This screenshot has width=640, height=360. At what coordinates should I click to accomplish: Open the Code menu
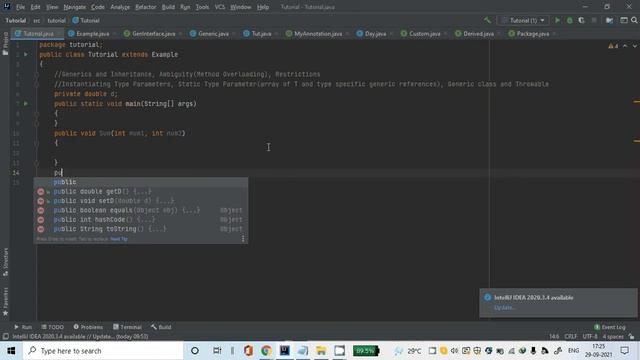(x=98, y=7)
